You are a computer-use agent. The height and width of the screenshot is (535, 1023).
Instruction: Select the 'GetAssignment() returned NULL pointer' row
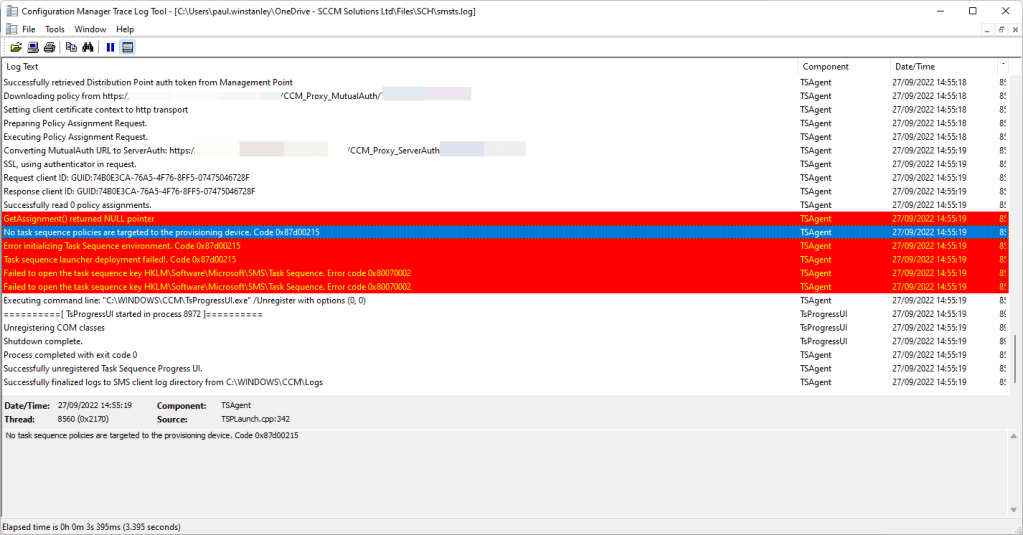coord(400,218)
